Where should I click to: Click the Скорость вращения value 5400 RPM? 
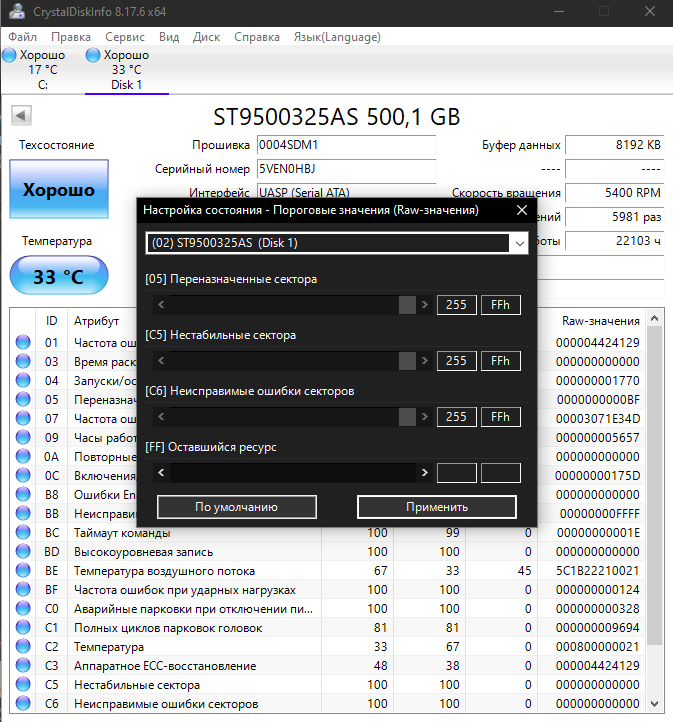pyautogui.click(x=615, y=193)
